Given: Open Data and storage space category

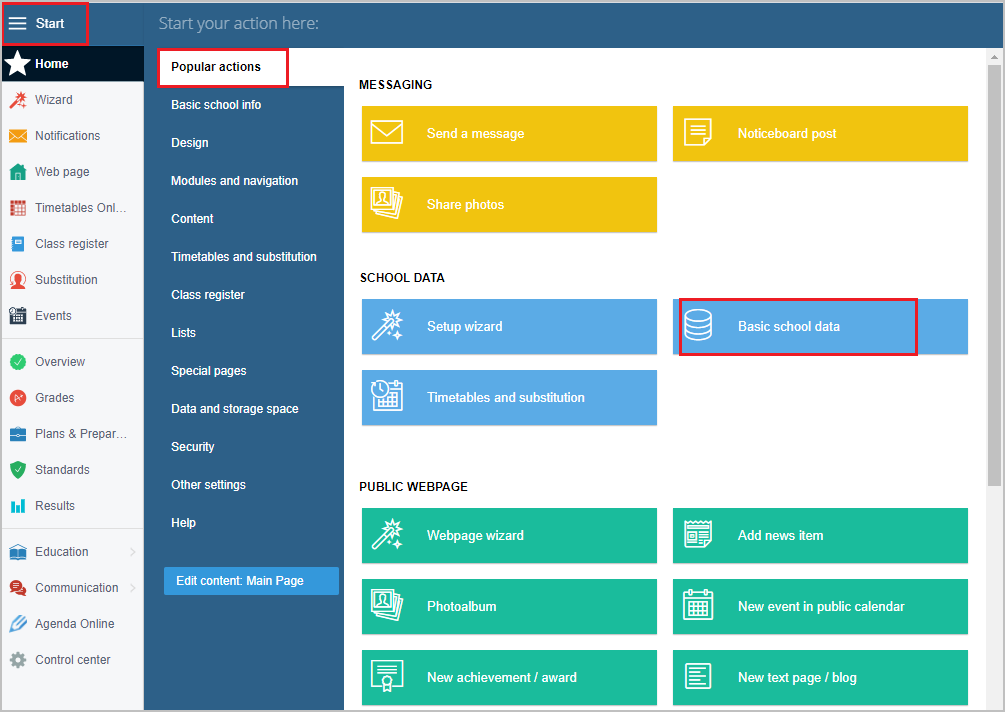Looking at the screenshot, I should click(x=235, y=409).
